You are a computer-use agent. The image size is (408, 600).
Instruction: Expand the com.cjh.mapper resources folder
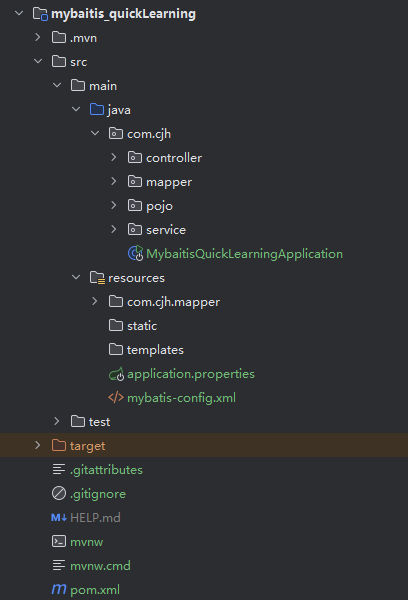pos(95,302)
